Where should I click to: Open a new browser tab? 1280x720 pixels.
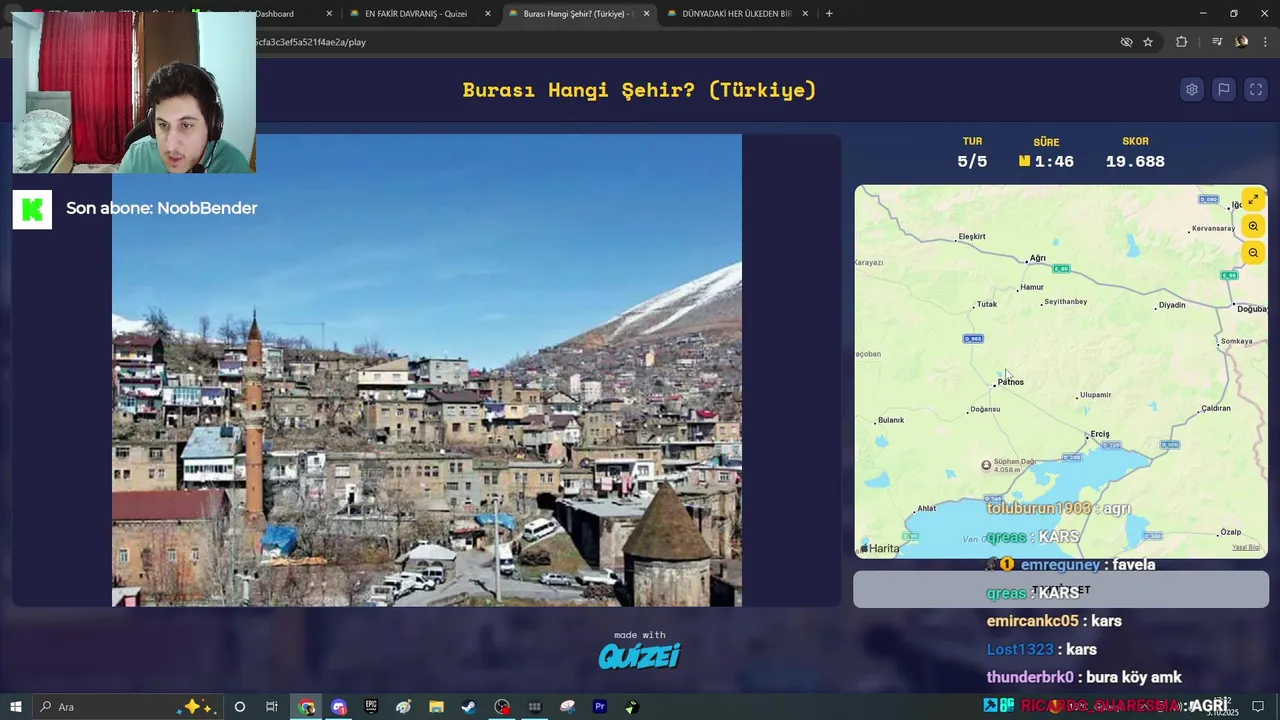point(829,14)
